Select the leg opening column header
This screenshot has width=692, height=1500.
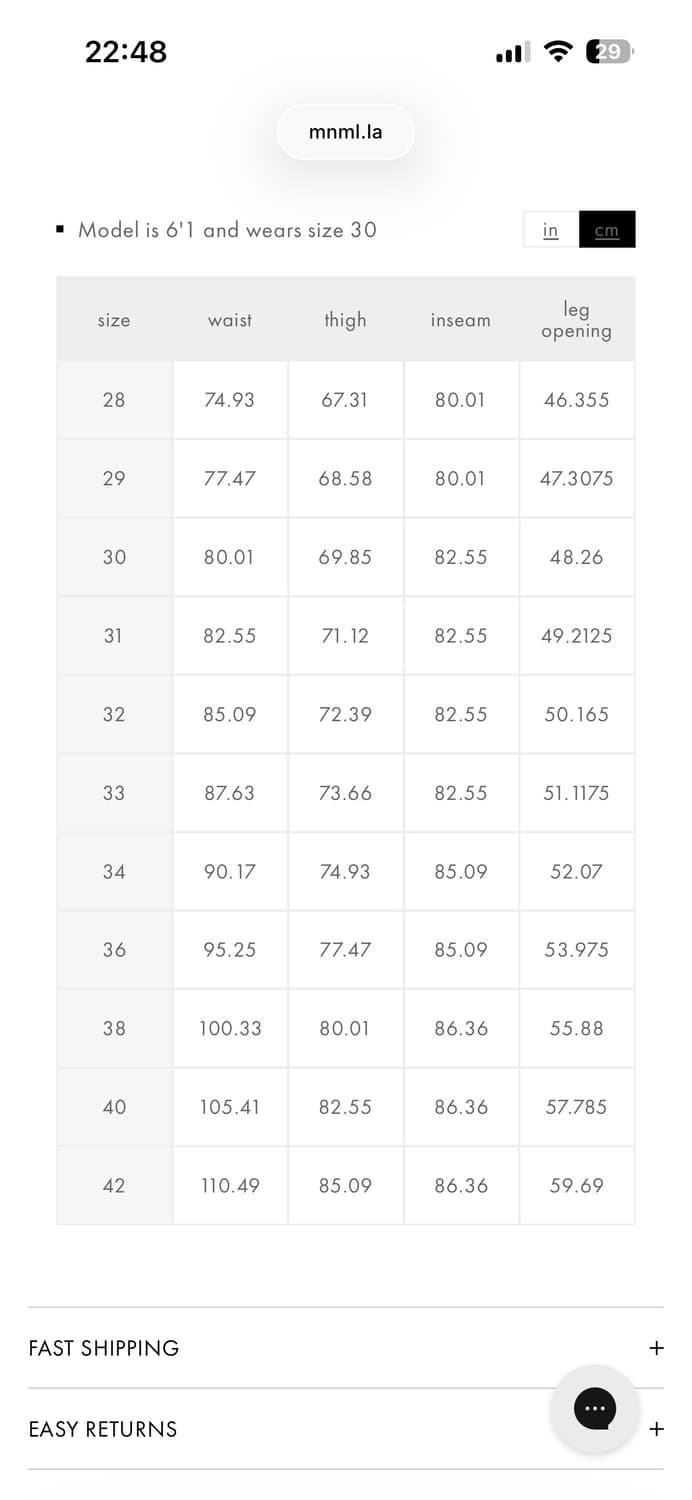click(x=576, y=320)
